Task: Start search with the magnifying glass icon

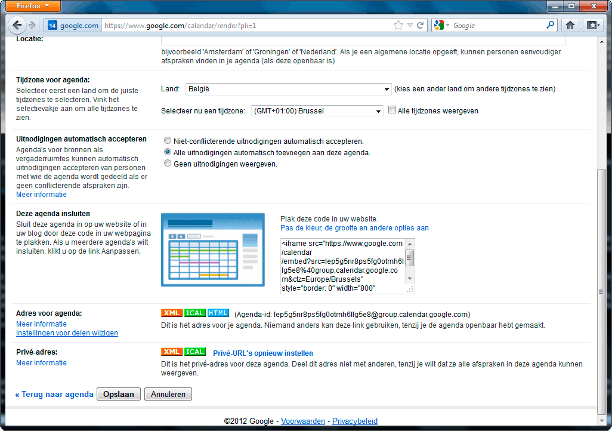Action: click(x=550, y=25)
